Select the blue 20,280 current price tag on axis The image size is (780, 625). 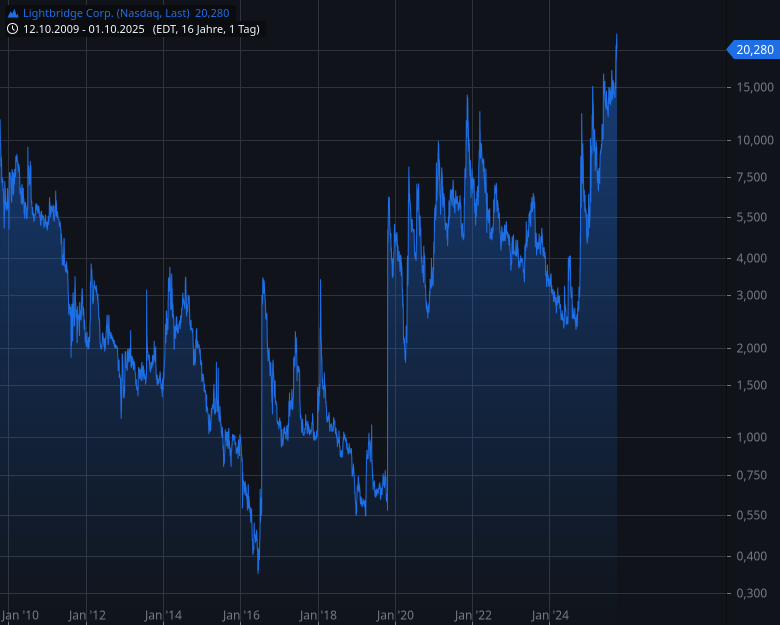pyautogui.click(x=752, y=49)
